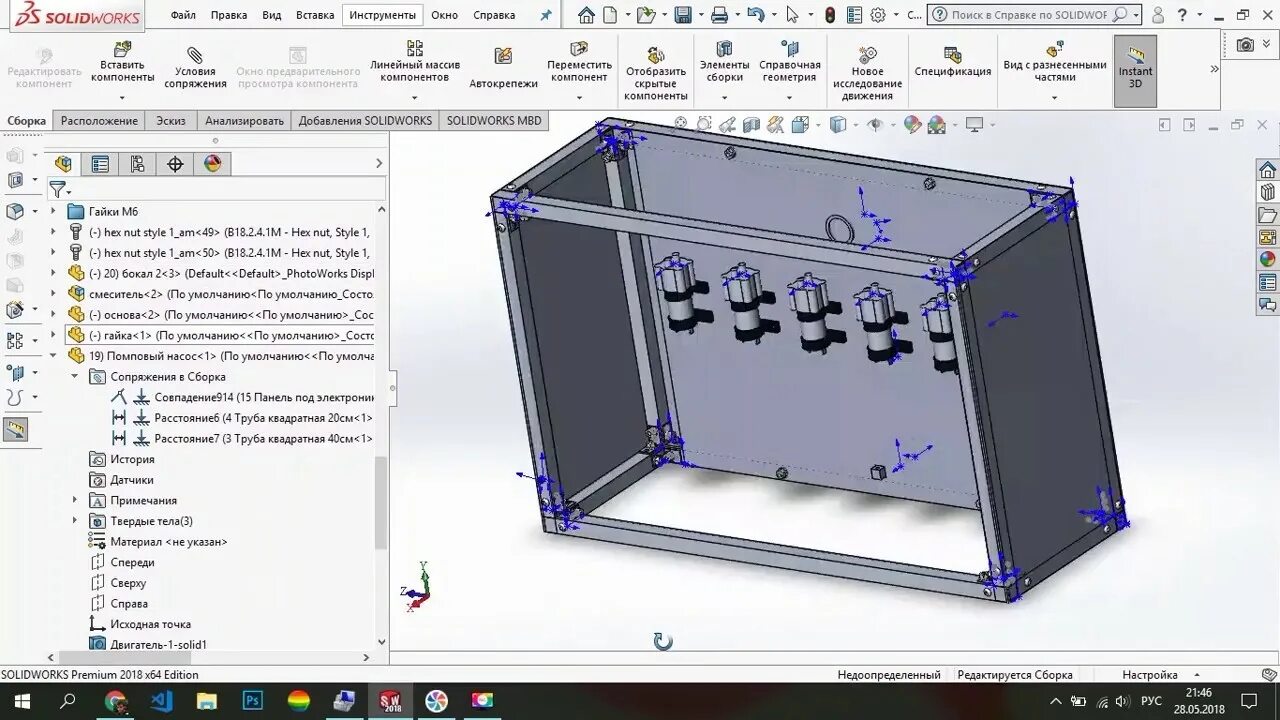The image size is (1280, 720).
Task: Open Smart Fasteners (Автокрепежи) tool
Action: tap(503, 68)
